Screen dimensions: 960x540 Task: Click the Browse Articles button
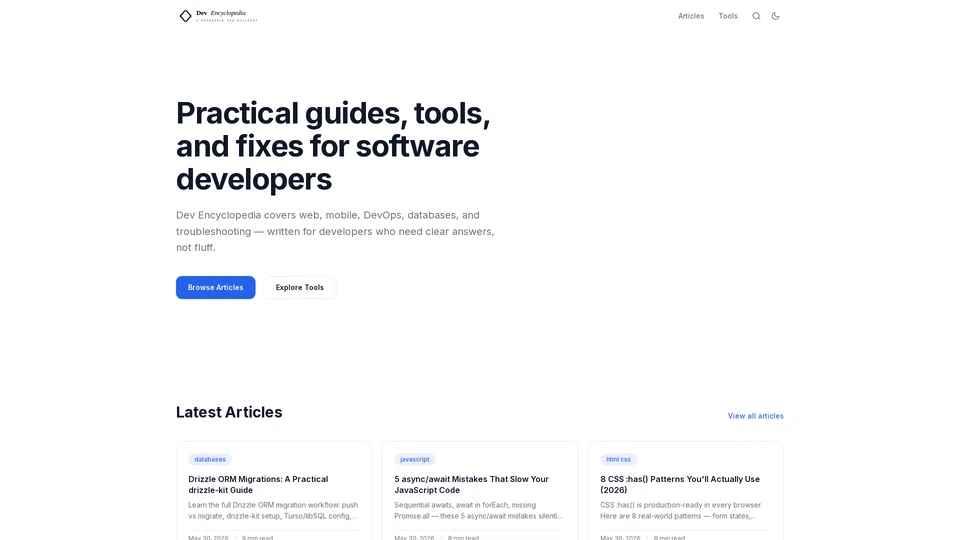click(x=216, y=287)
